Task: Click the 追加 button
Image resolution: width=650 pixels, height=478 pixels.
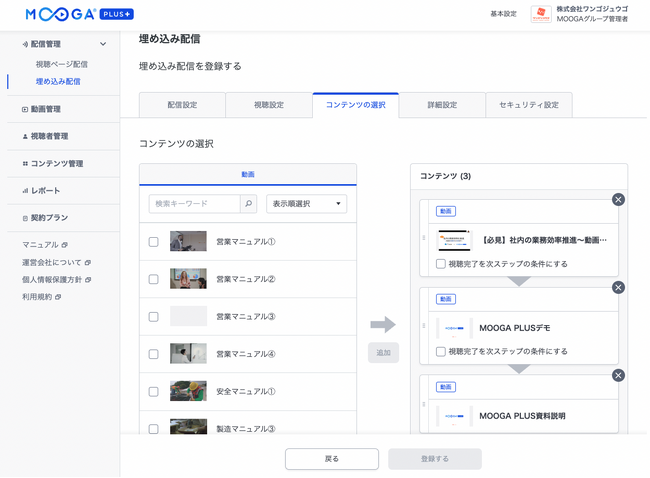Action: pyautogui.click(x=383, y=353)
